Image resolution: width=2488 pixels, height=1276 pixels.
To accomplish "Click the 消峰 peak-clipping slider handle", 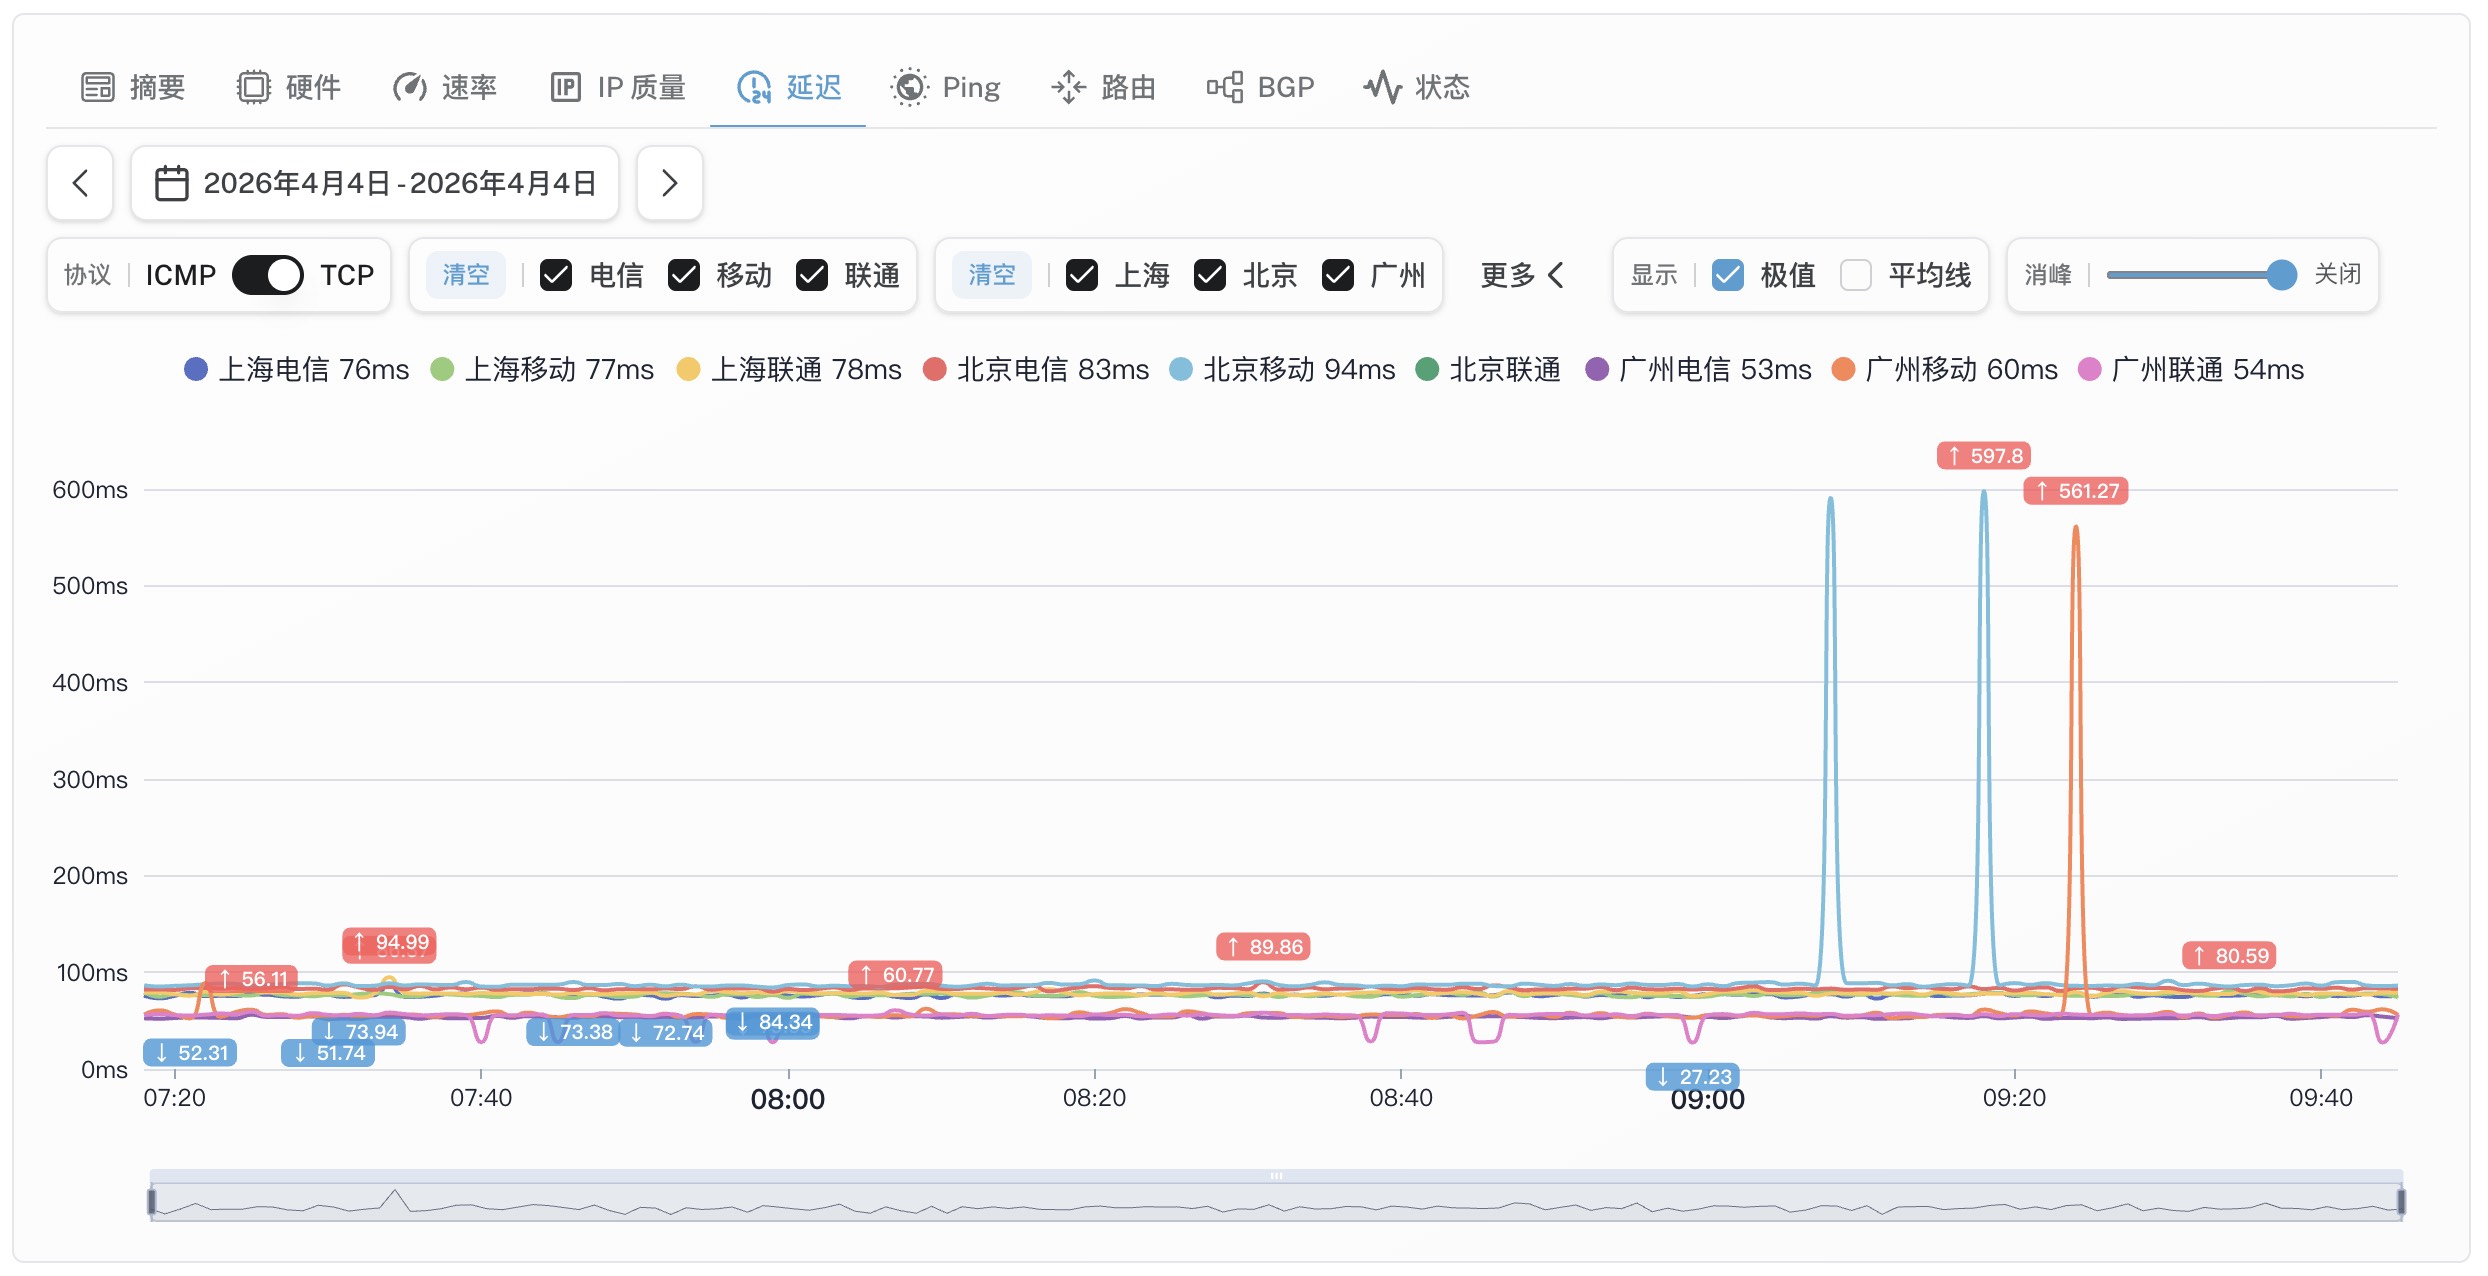I will tap(2281, 275).
